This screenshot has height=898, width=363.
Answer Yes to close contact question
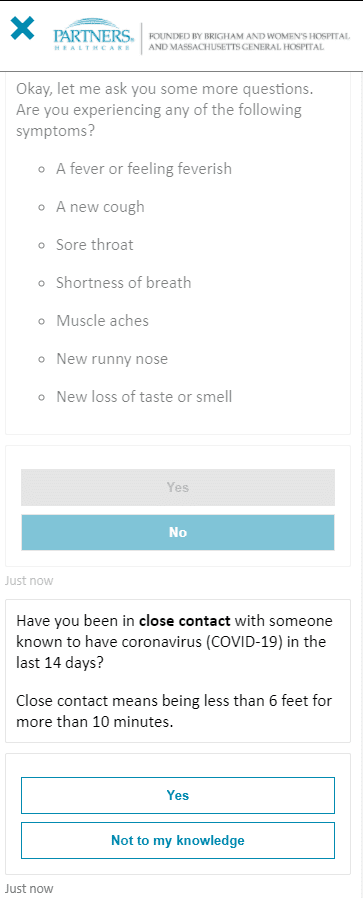click(177, 795)
